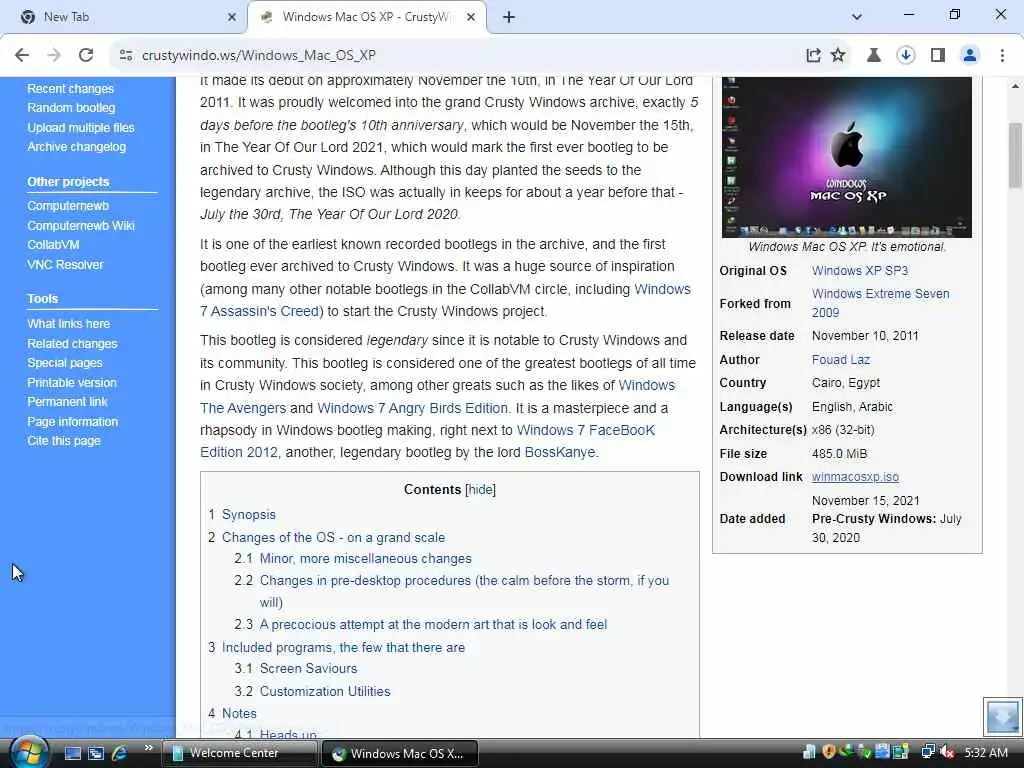The height and width of the screenshot is (768, 1024).
Task: Open Cite this page link
Action: 64,441
